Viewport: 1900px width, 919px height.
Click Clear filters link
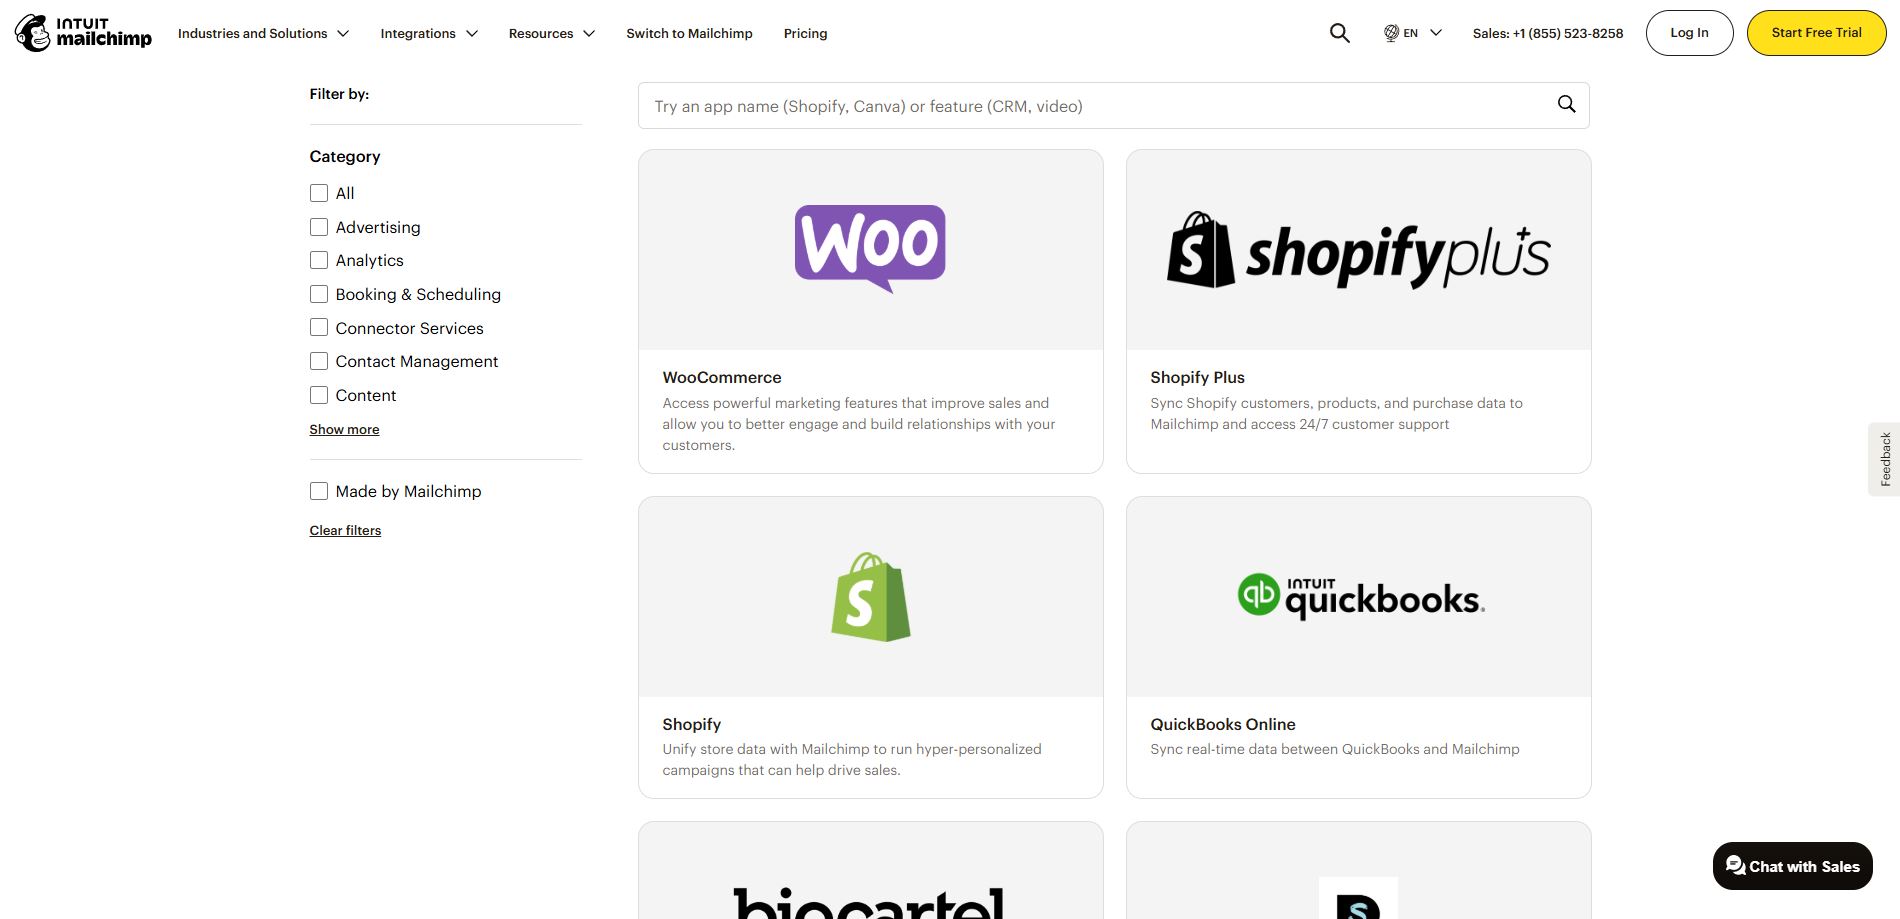[x=345, y=530]
